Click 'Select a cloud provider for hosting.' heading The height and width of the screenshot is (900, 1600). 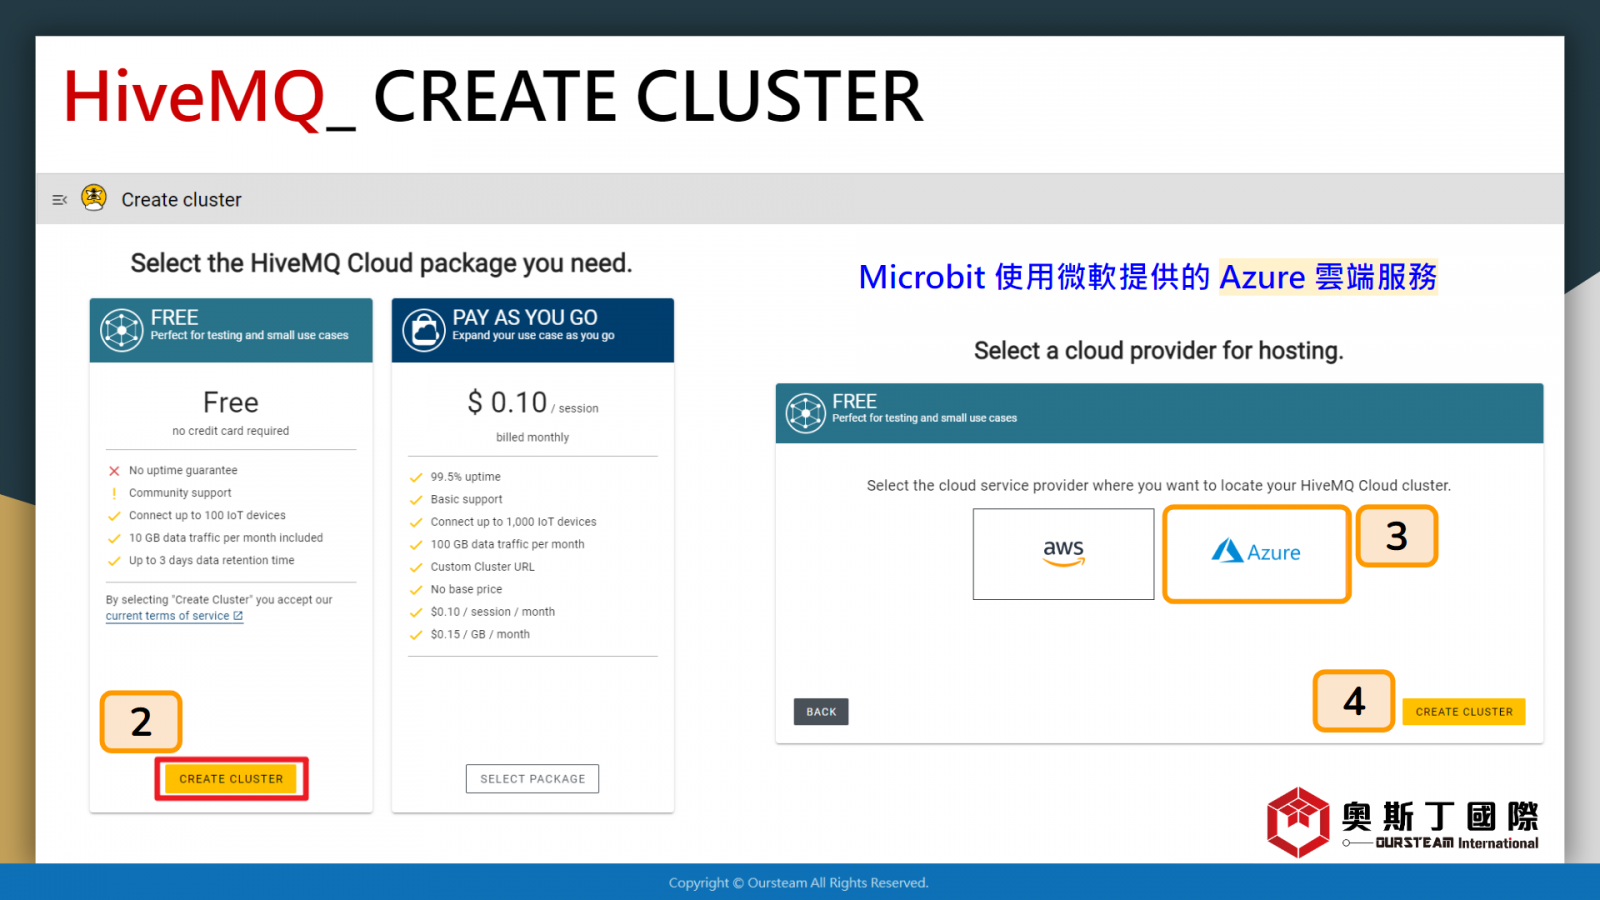pyautogui.click(x=1159, y=351)
